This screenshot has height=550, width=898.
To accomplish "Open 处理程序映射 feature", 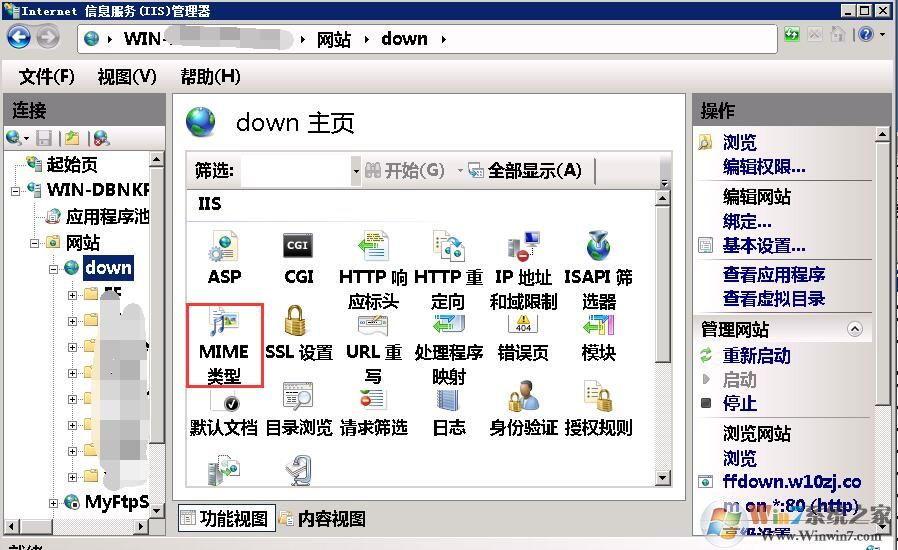I will (448, 348).
